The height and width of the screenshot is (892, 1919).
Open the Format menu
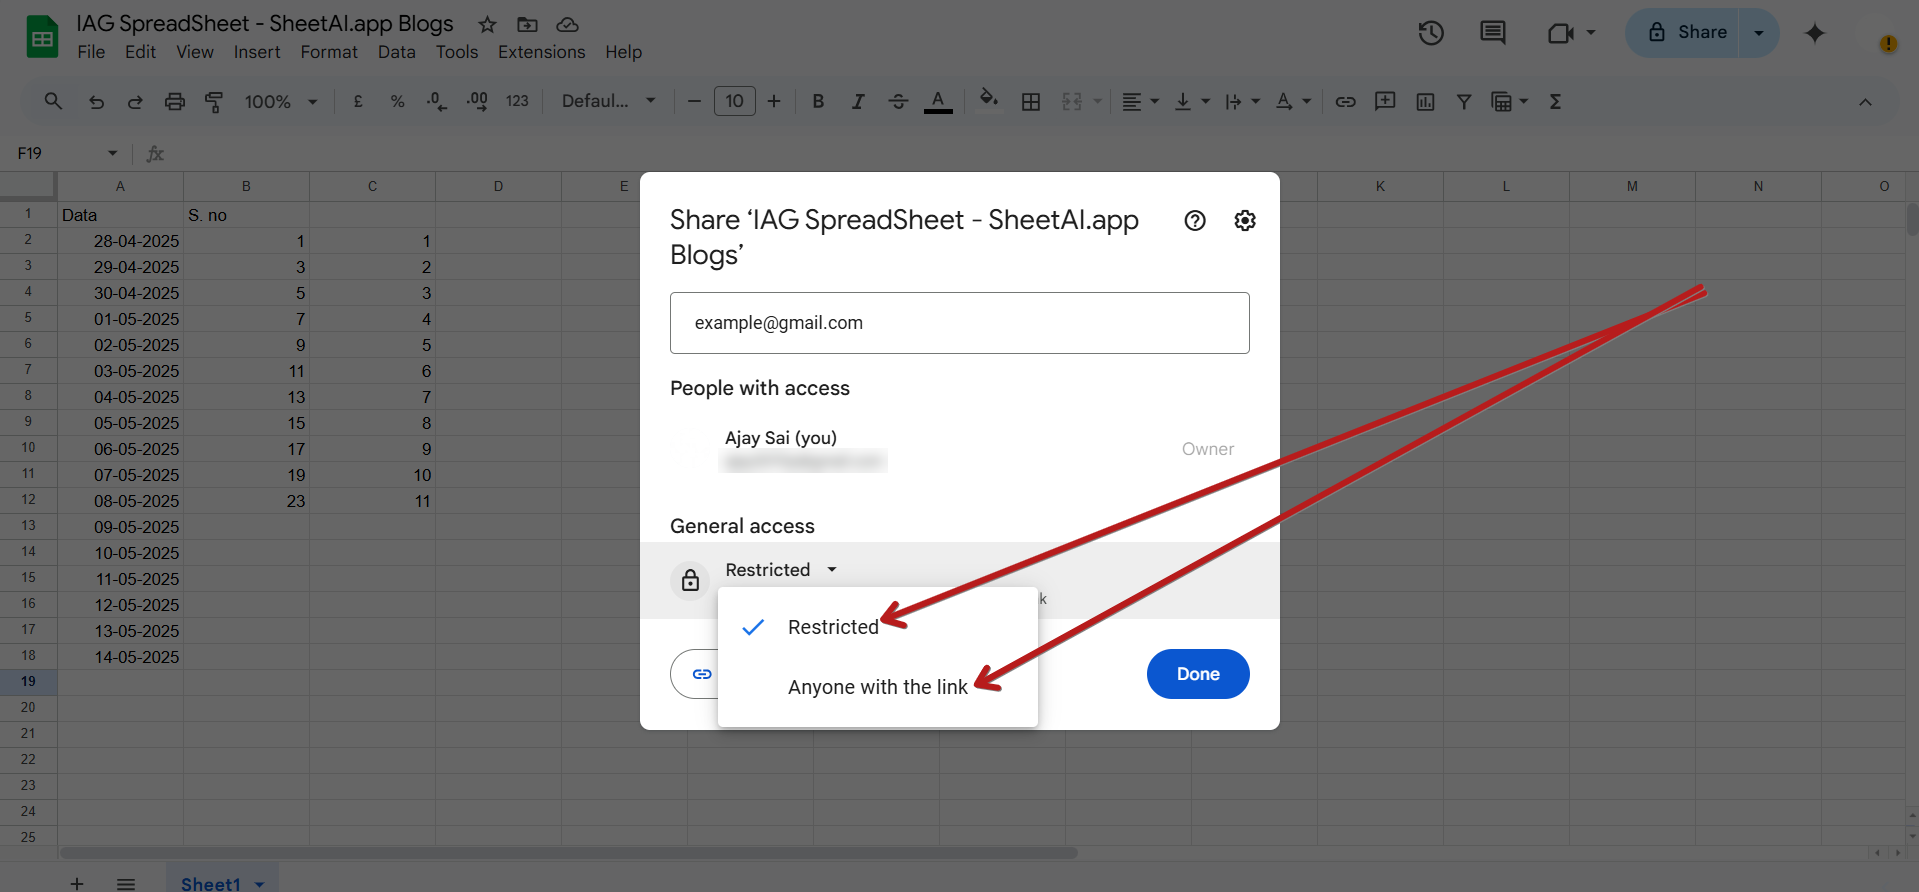[329, 52]
